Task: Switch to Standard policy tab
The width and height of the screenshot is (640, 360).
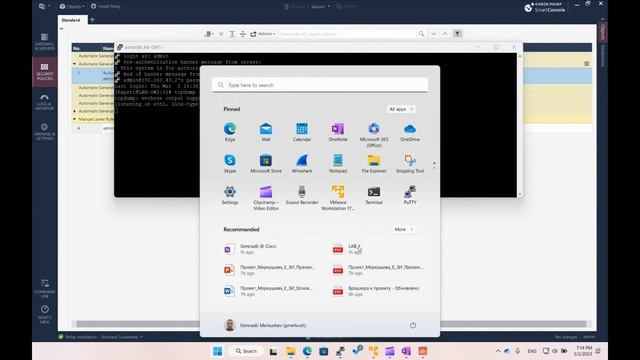Action: pos(71,20)
